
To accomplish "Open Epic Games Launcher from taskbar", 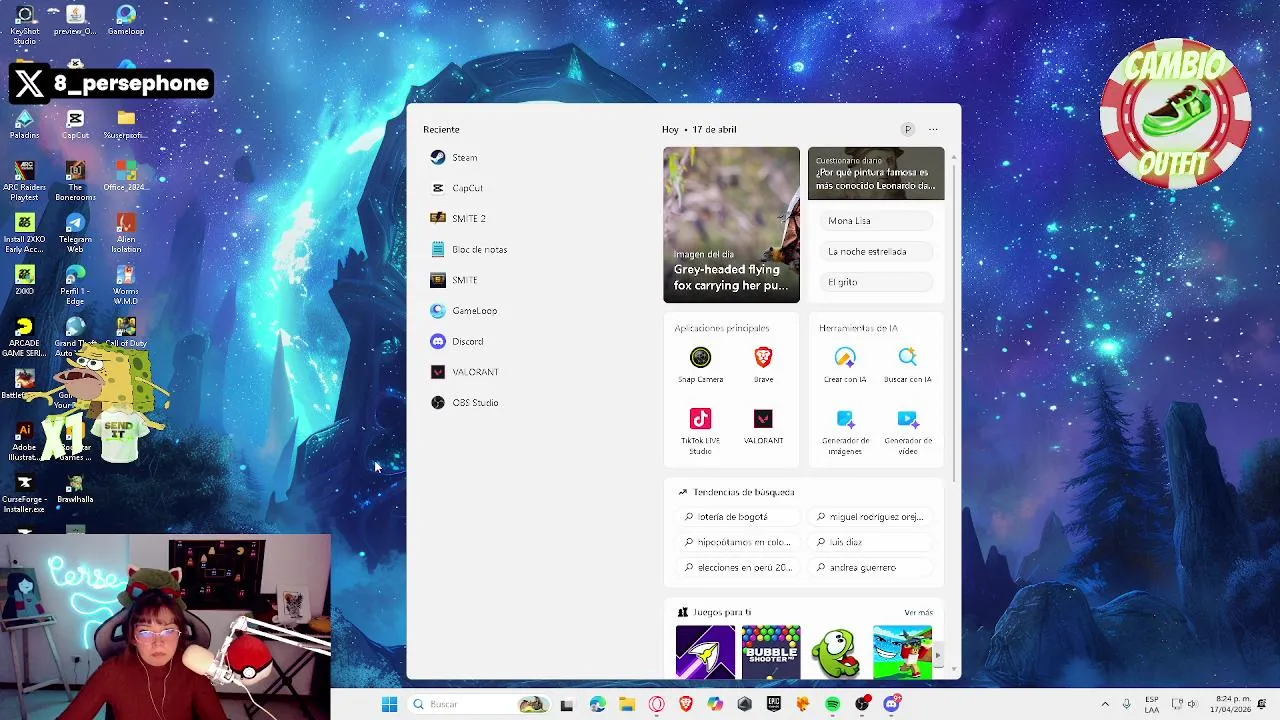I will click(x=773, y=704).
